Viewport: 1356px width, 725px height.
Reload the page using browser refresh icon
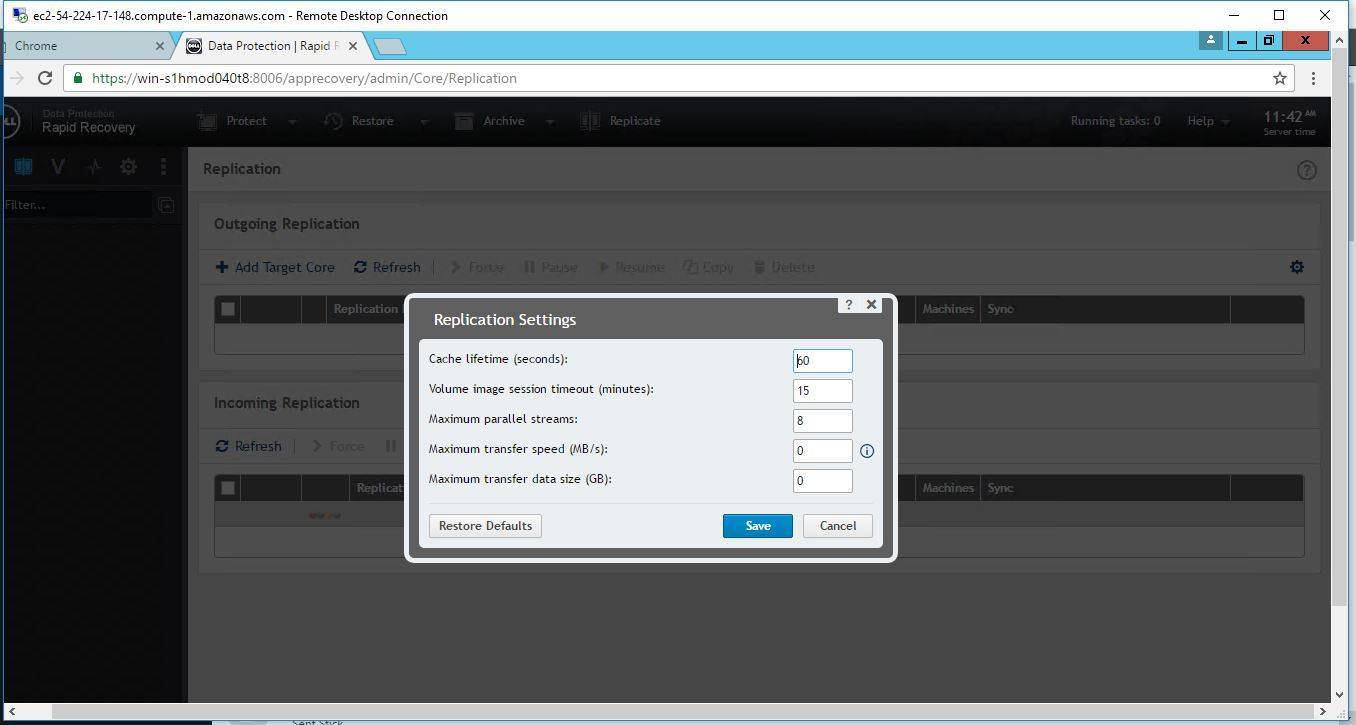click(45, 78)
